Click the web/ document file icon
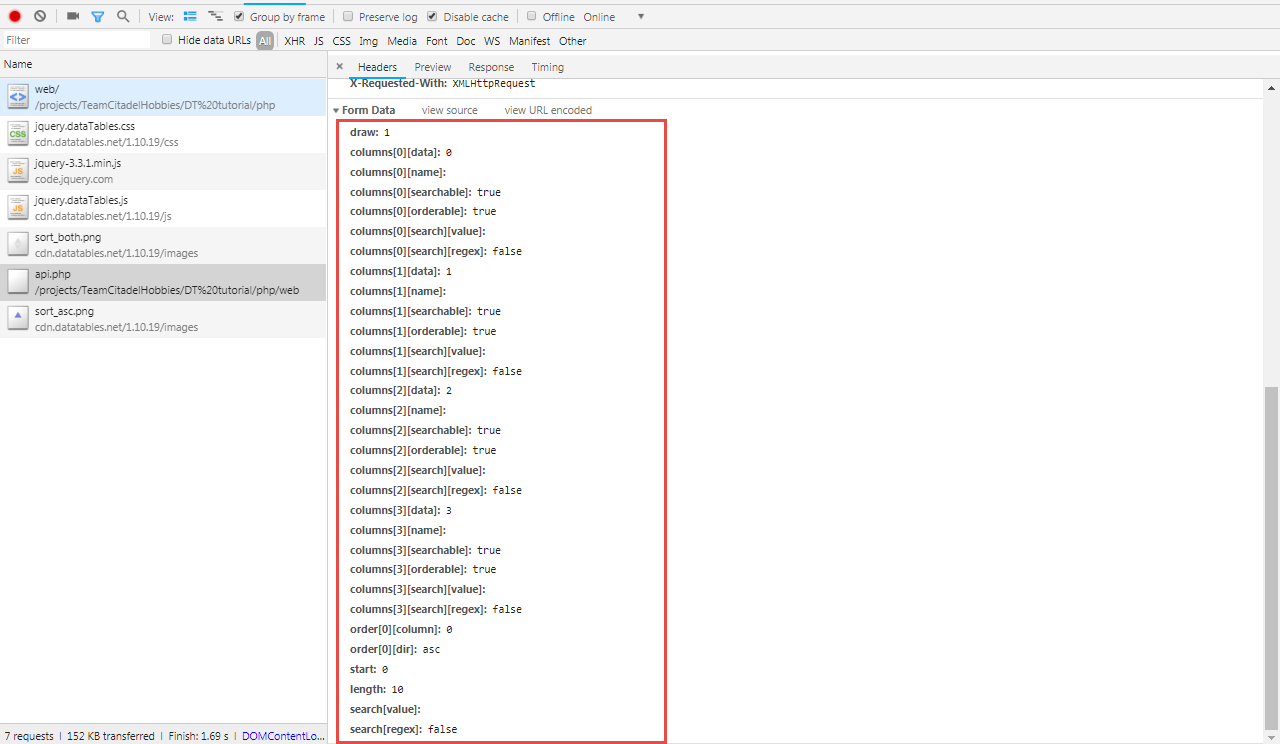1280x744 pixels. (18, 96)
